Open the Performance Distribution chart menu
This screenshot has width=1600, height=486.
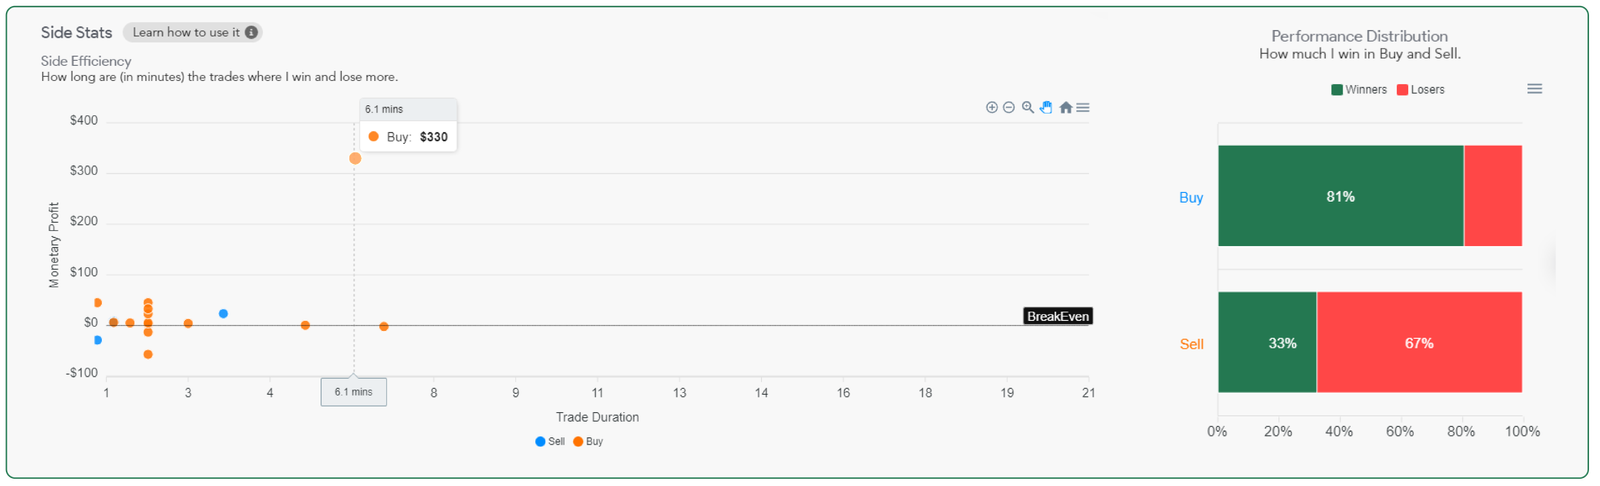pos(1534,89)
